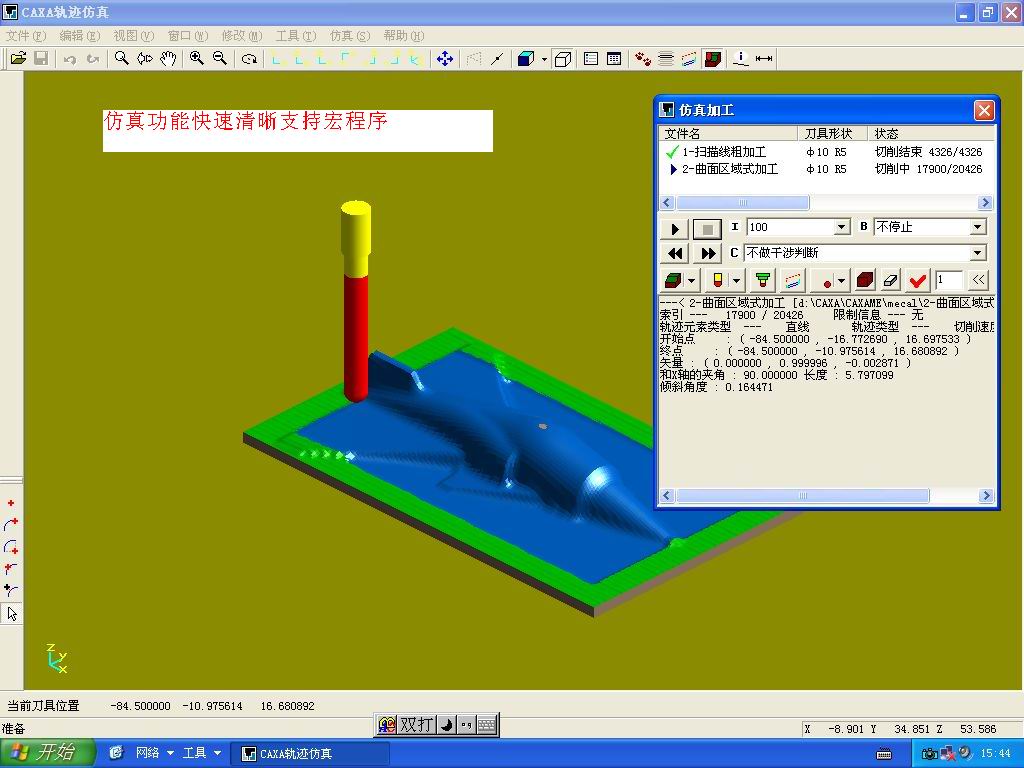This screenshot has height=768, width=1024.
Task: Click the green stock block icon in dialog
Action: (x=673, y=281)
